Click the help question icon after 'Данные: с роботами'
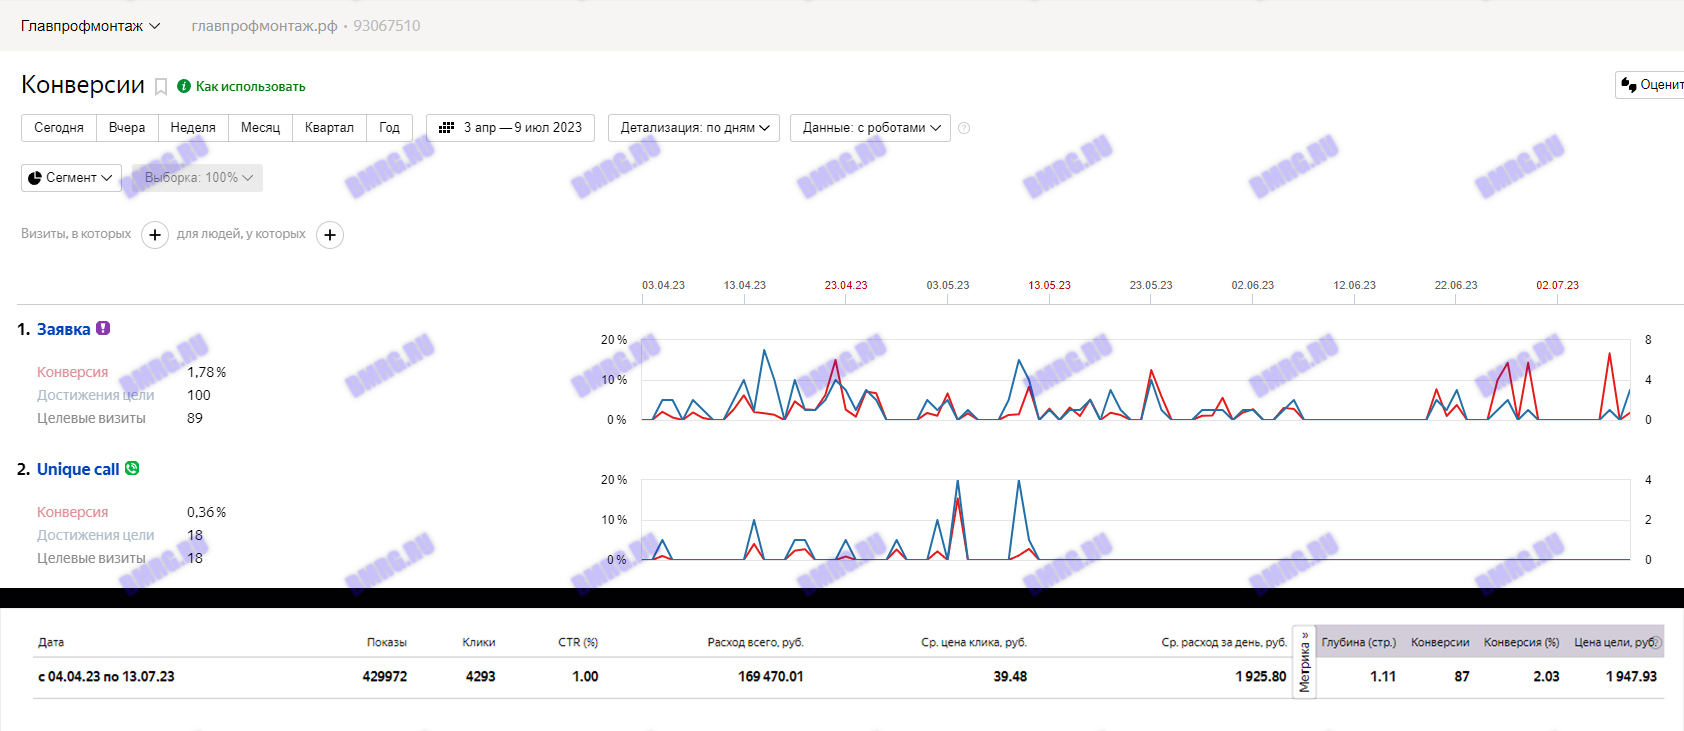 964,128
